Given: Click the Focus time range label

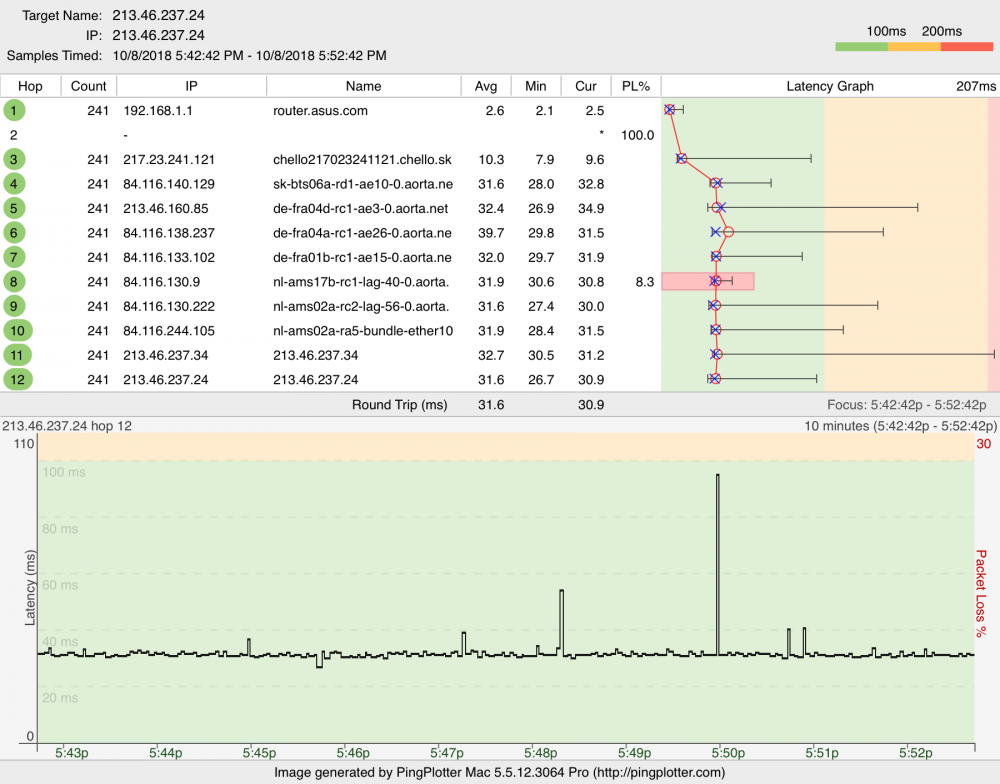Looking at the screenshot, I should click(x=907, y=405).
